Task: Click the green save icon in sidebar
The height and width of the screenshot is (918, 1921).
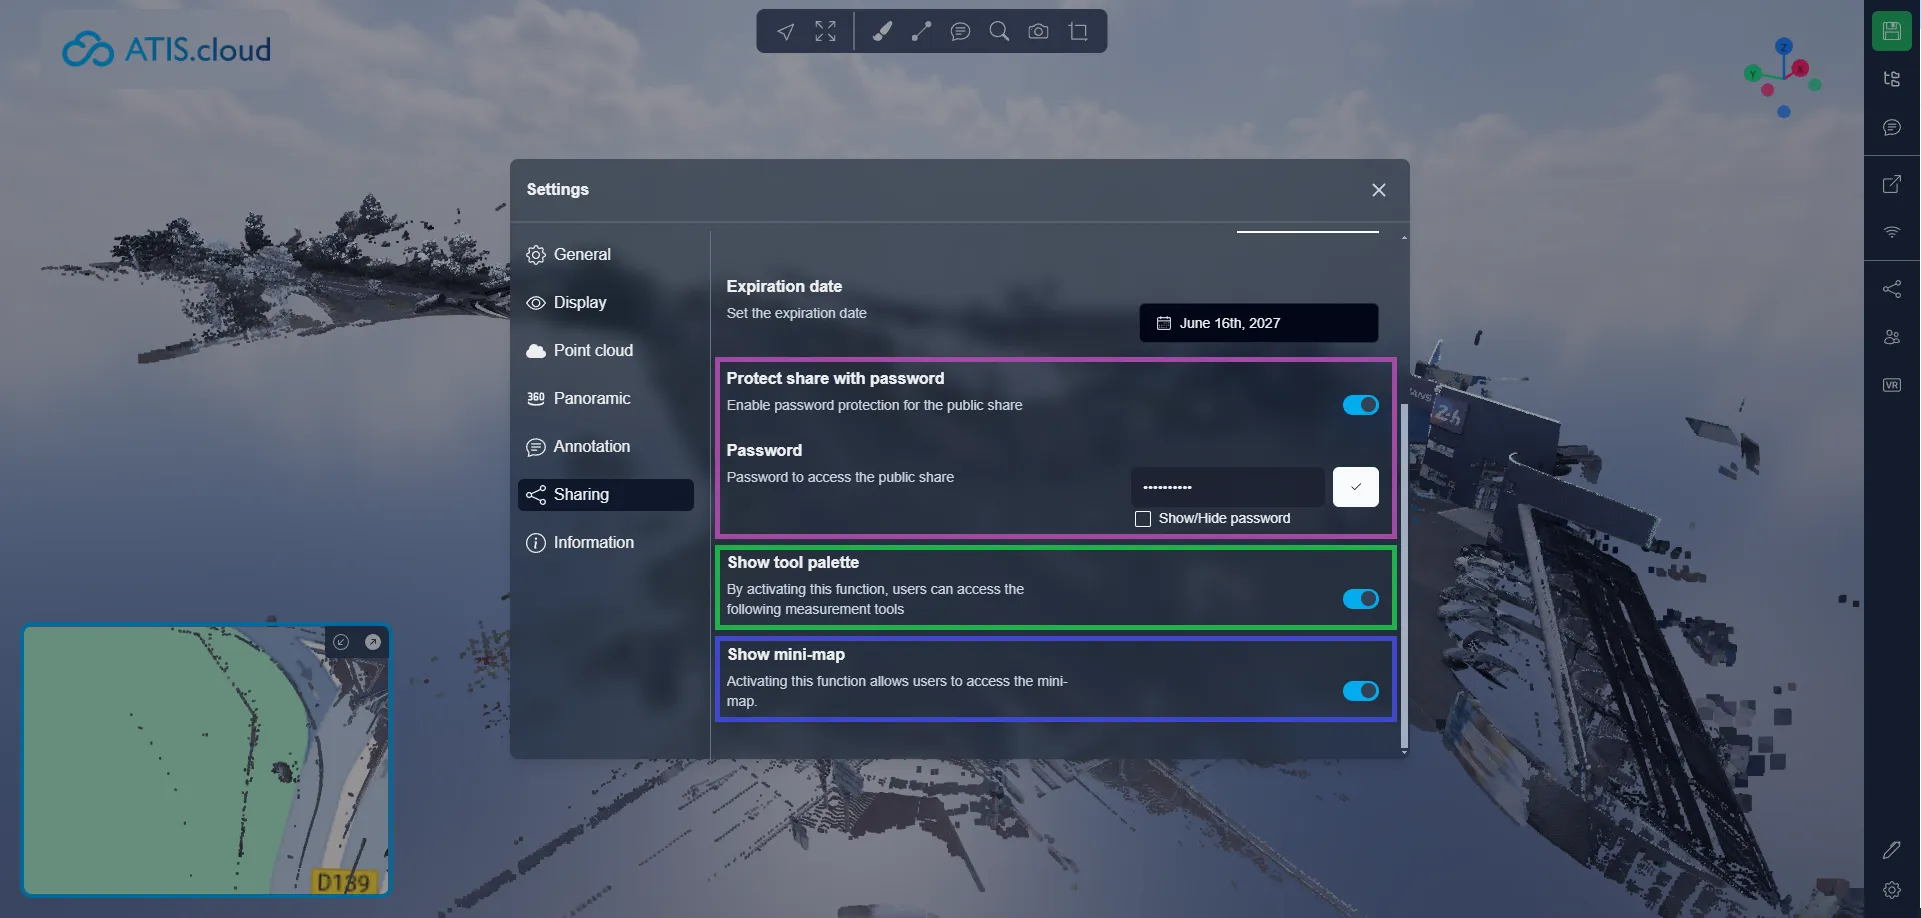Action: pyautogui.click(x=1890, y=30)
